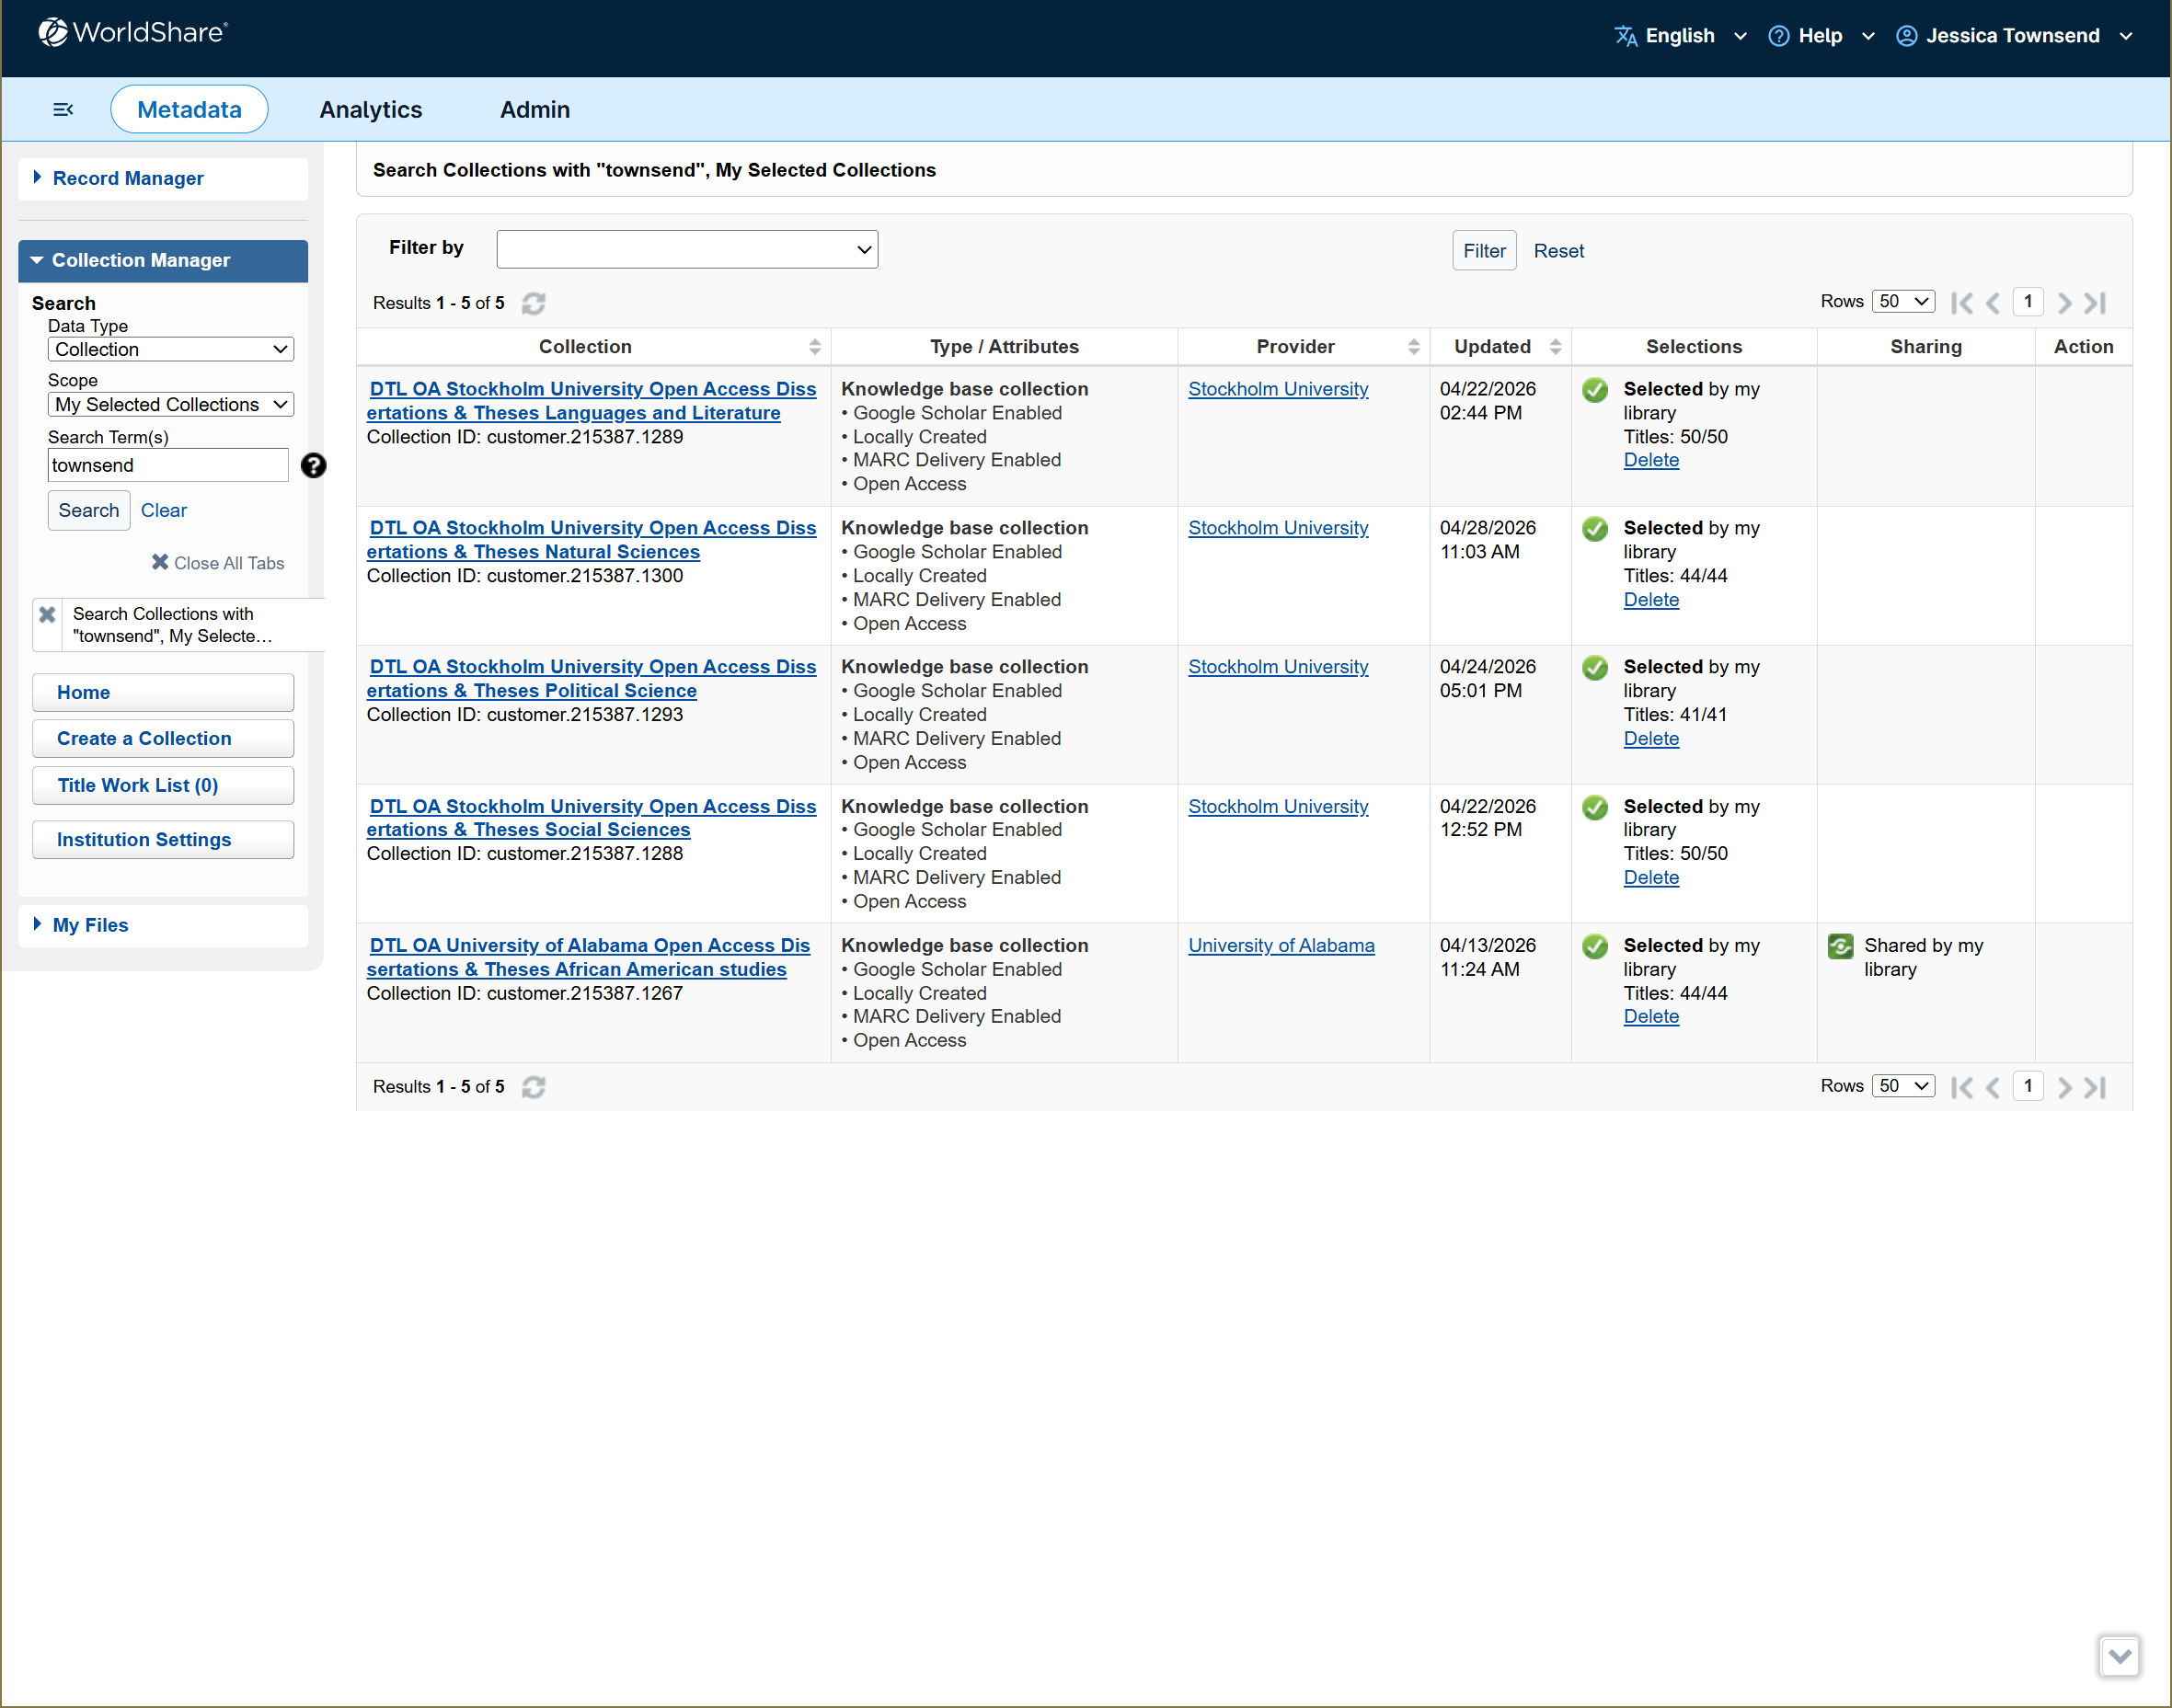2172x1708 pixels.
Task: Refresh results using top refresh icon
Action: tap(534, 303)
